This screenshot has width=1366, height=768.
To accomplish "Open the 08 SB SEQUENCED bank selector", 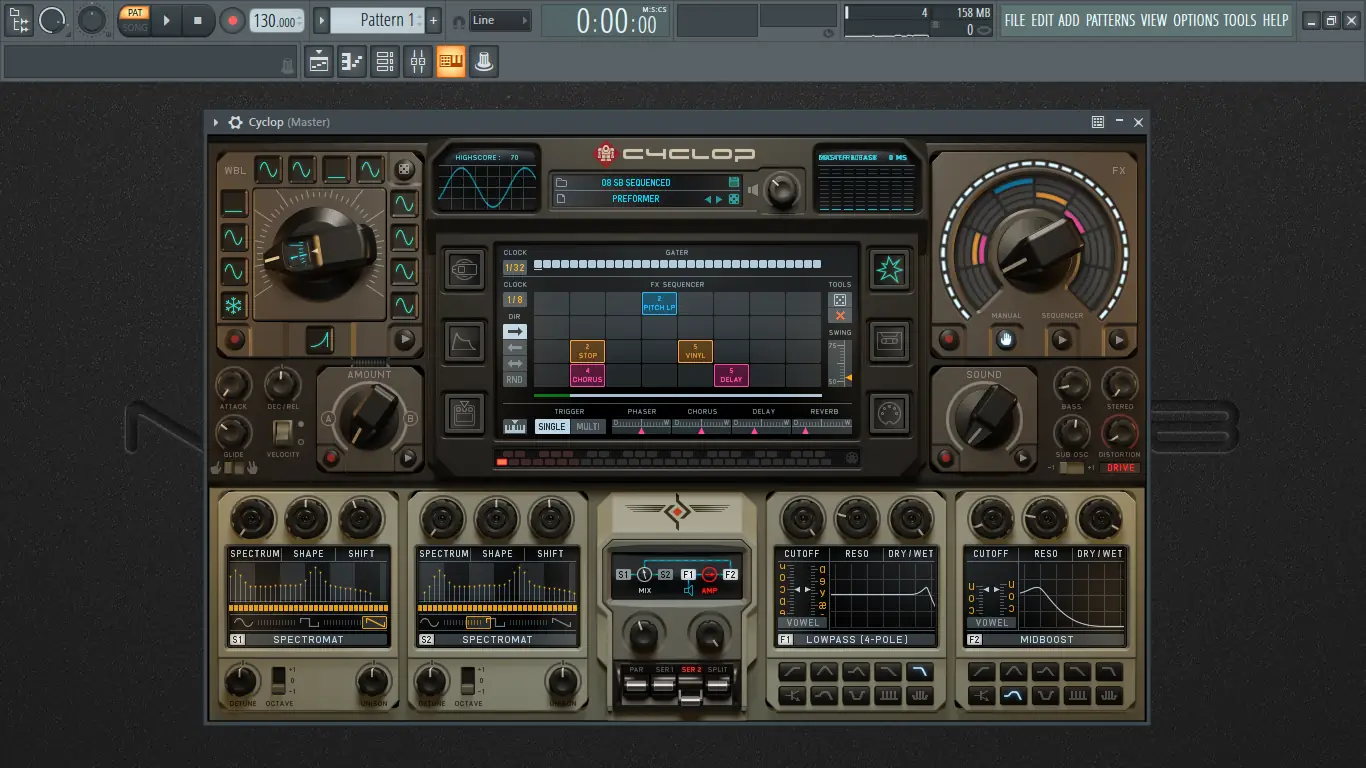I will click(636, 183).
